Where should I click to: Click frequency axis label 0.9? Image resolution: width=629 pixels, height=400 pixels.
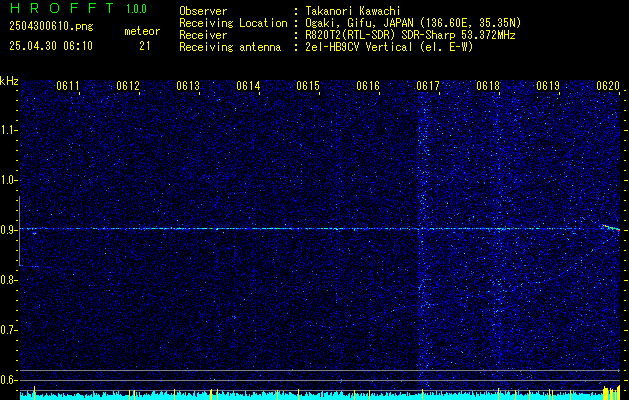[8, 230]
